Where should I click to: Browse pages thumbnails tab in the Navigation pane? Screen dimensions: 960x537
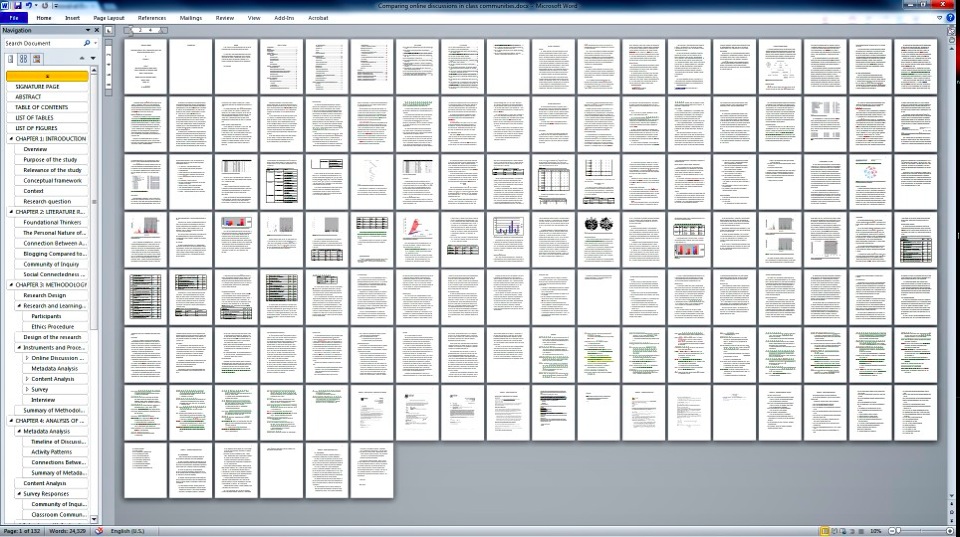click(23, 59)
